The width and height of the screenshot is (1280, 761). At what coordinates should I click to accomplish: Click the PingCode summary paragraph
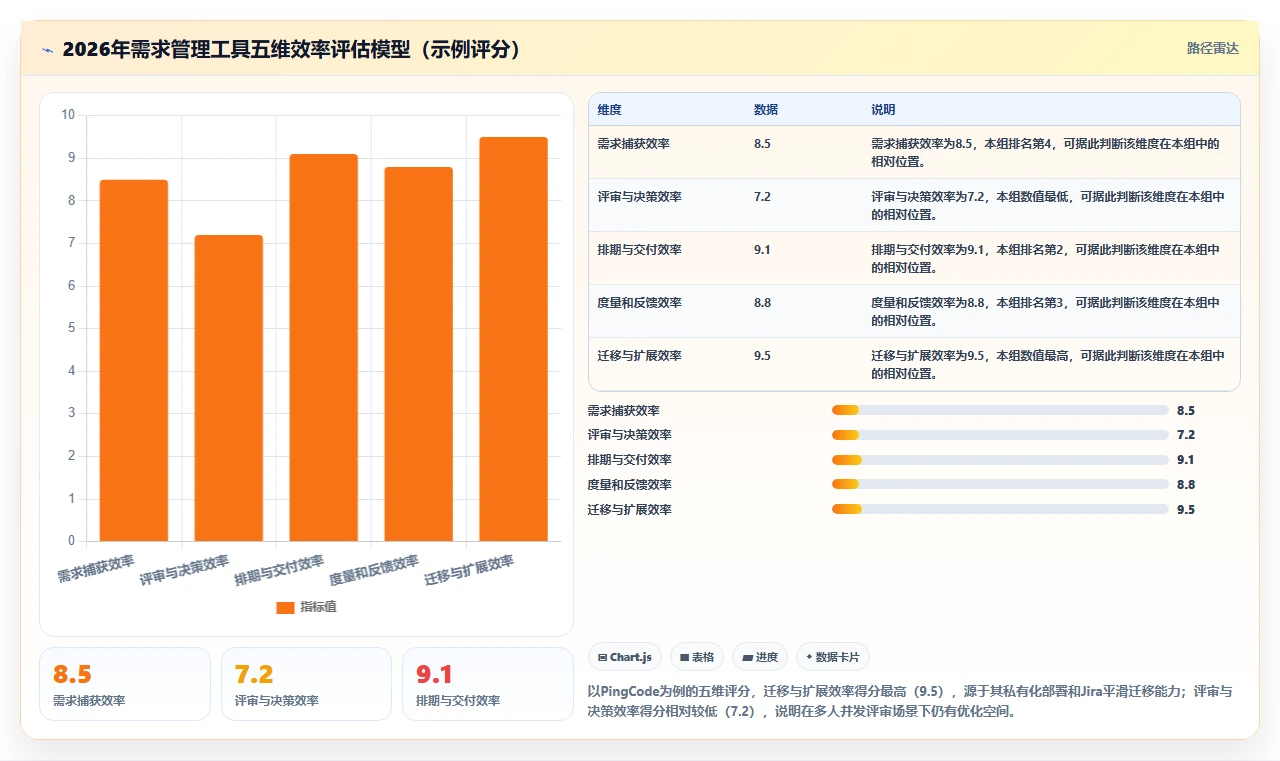[x=911, y=702]
